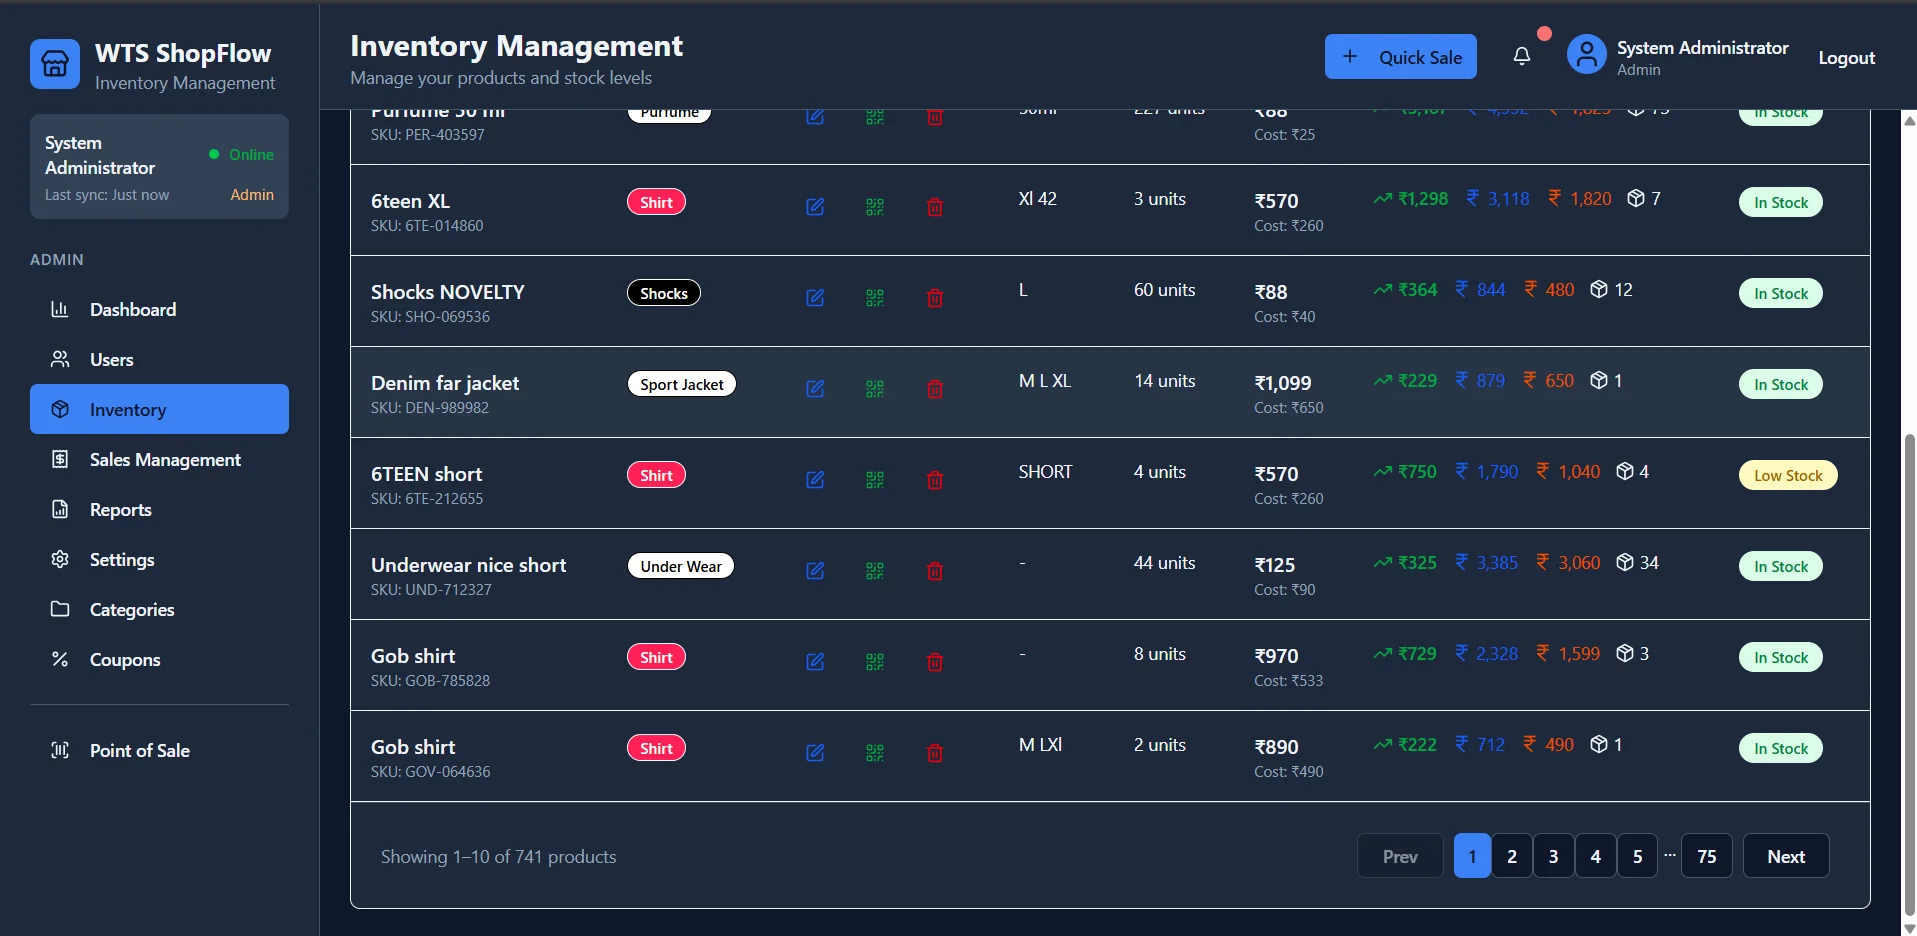Click the WTS ShopFlow store logo
Viewport: 1917px width, 936px height.
click(x=55, y=64)
